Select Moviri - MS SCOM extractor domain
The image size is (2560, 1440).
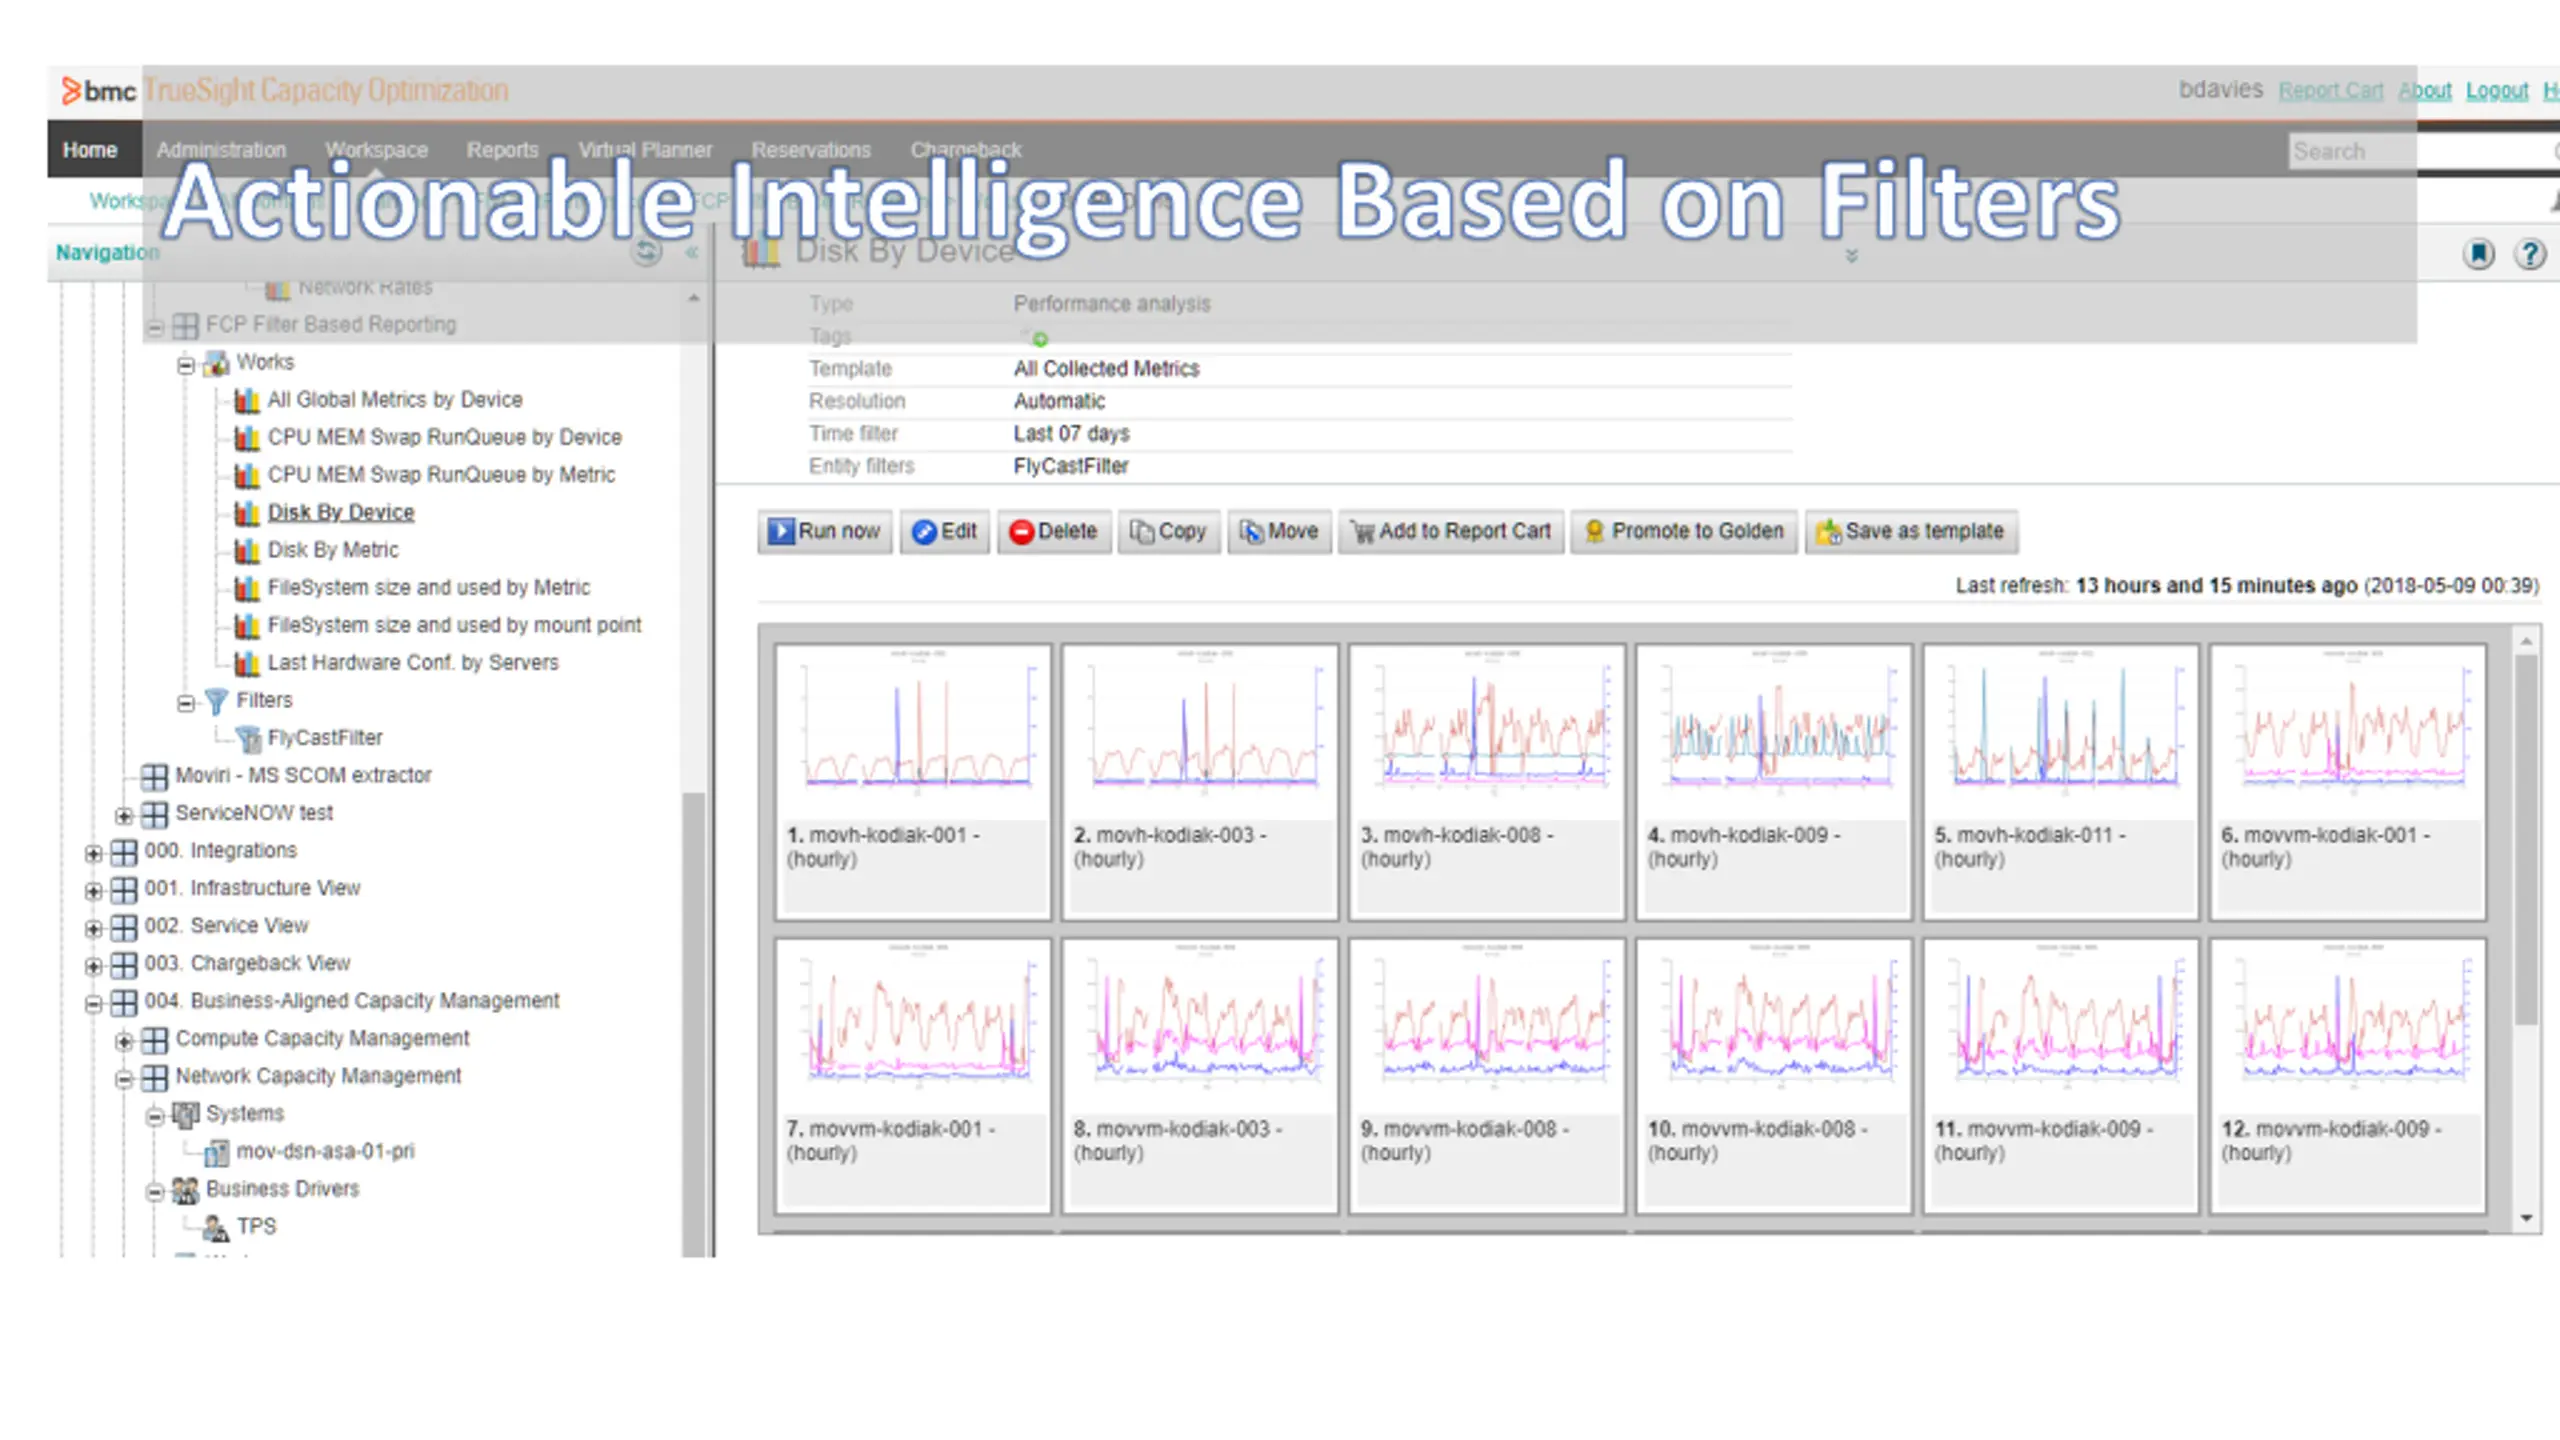click(303, 776)
